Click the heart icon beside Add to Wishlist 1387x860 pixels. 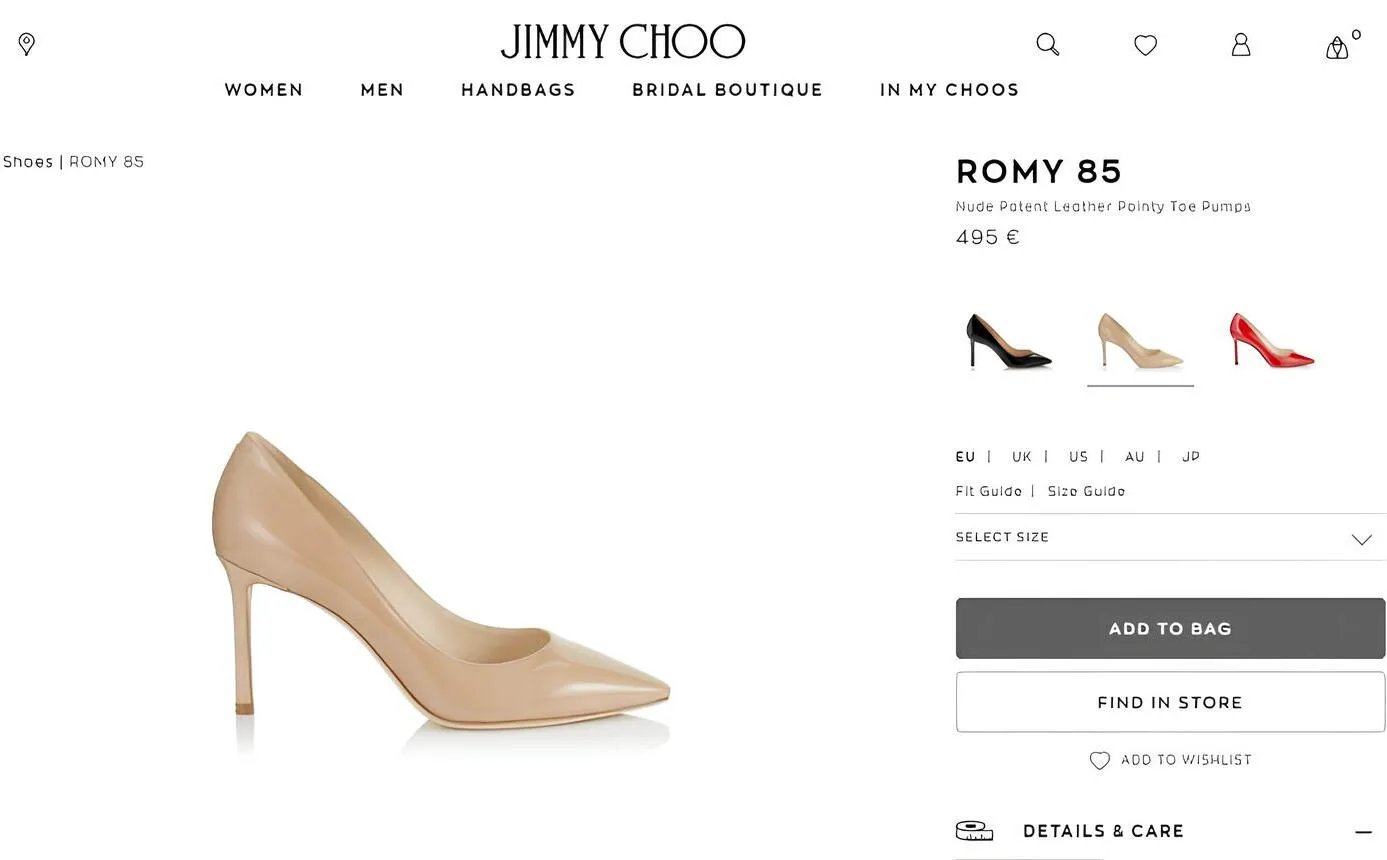click(1099, 761)
